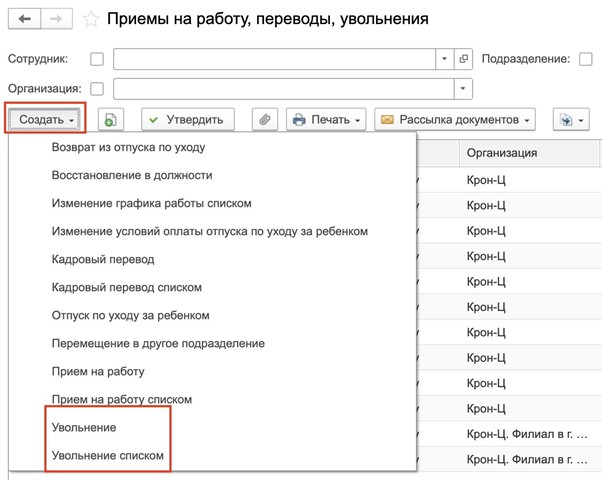
Task: Open the Сотрудник field selection window icon
Action: click(x=463, y=59)
